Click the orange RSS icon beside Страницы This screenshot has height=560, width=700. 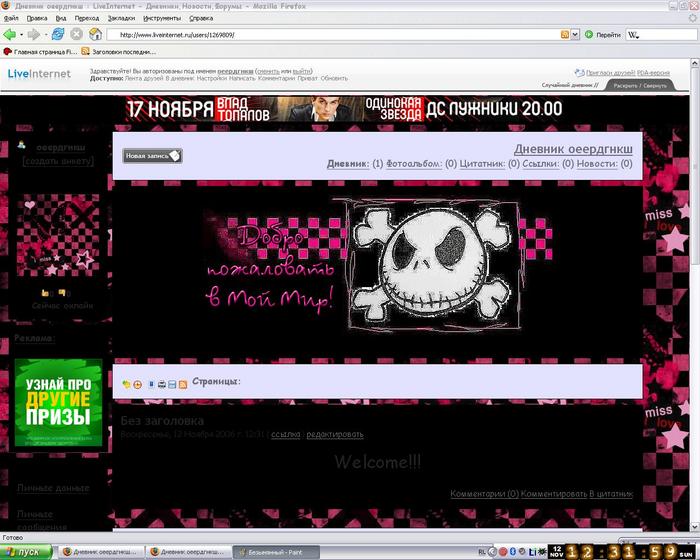coord(183,384)
